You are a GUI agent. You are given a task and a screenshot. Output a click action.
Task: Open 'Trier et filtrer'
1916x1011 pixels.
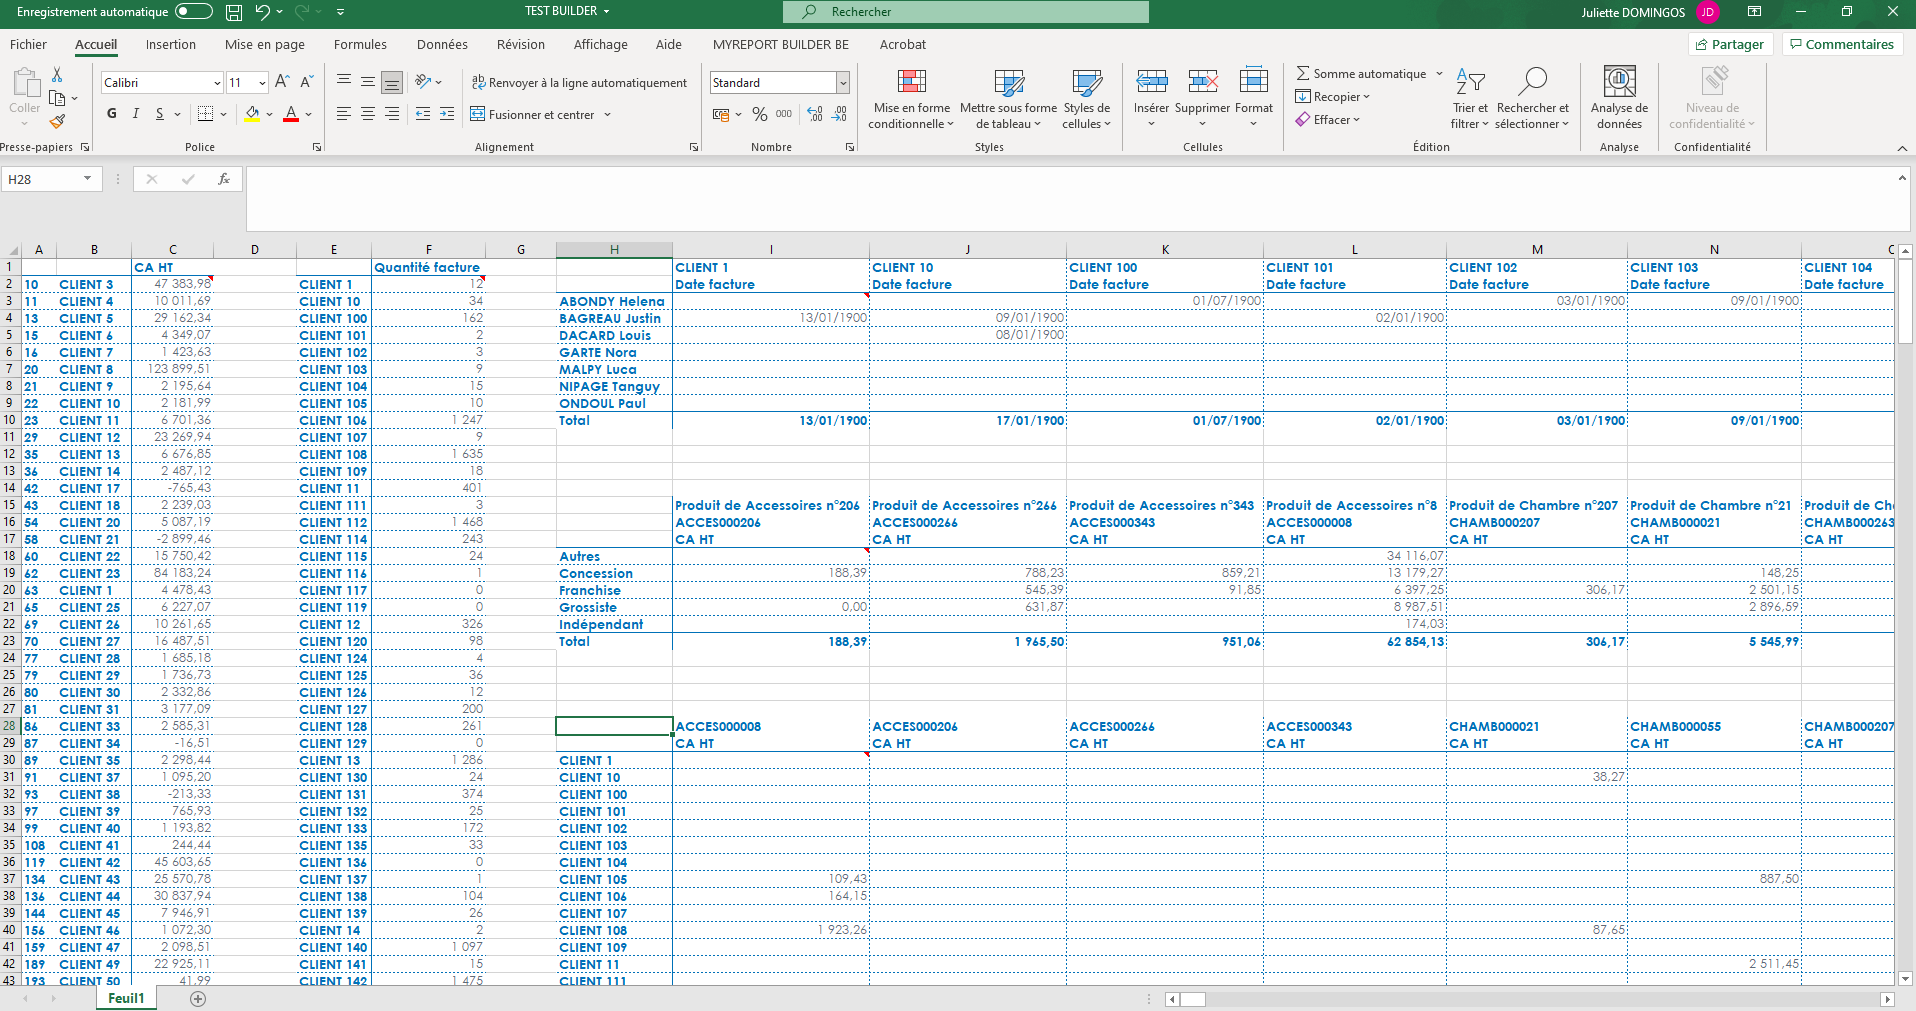coord(1470,99)
